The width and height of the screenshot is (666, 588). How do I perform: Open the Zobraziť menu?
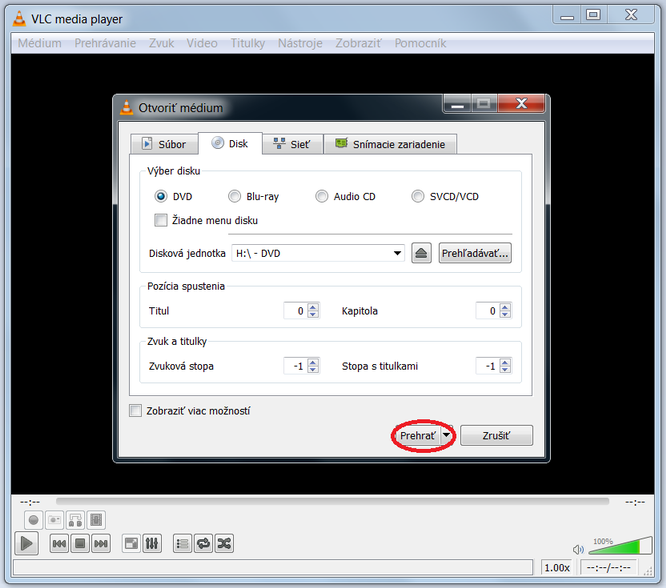click(358, 43)
